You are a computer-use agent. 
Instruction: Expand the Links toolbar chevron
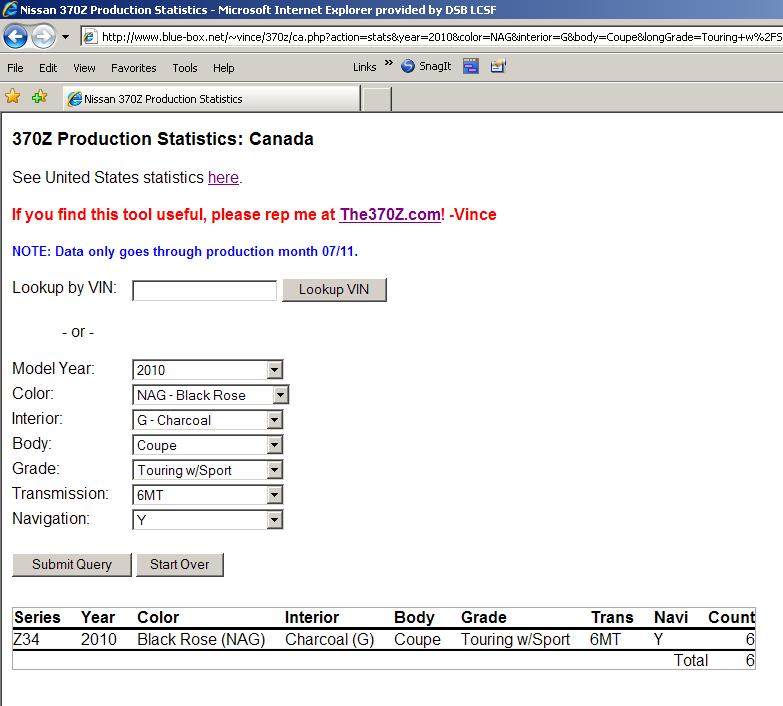[389, 63]
